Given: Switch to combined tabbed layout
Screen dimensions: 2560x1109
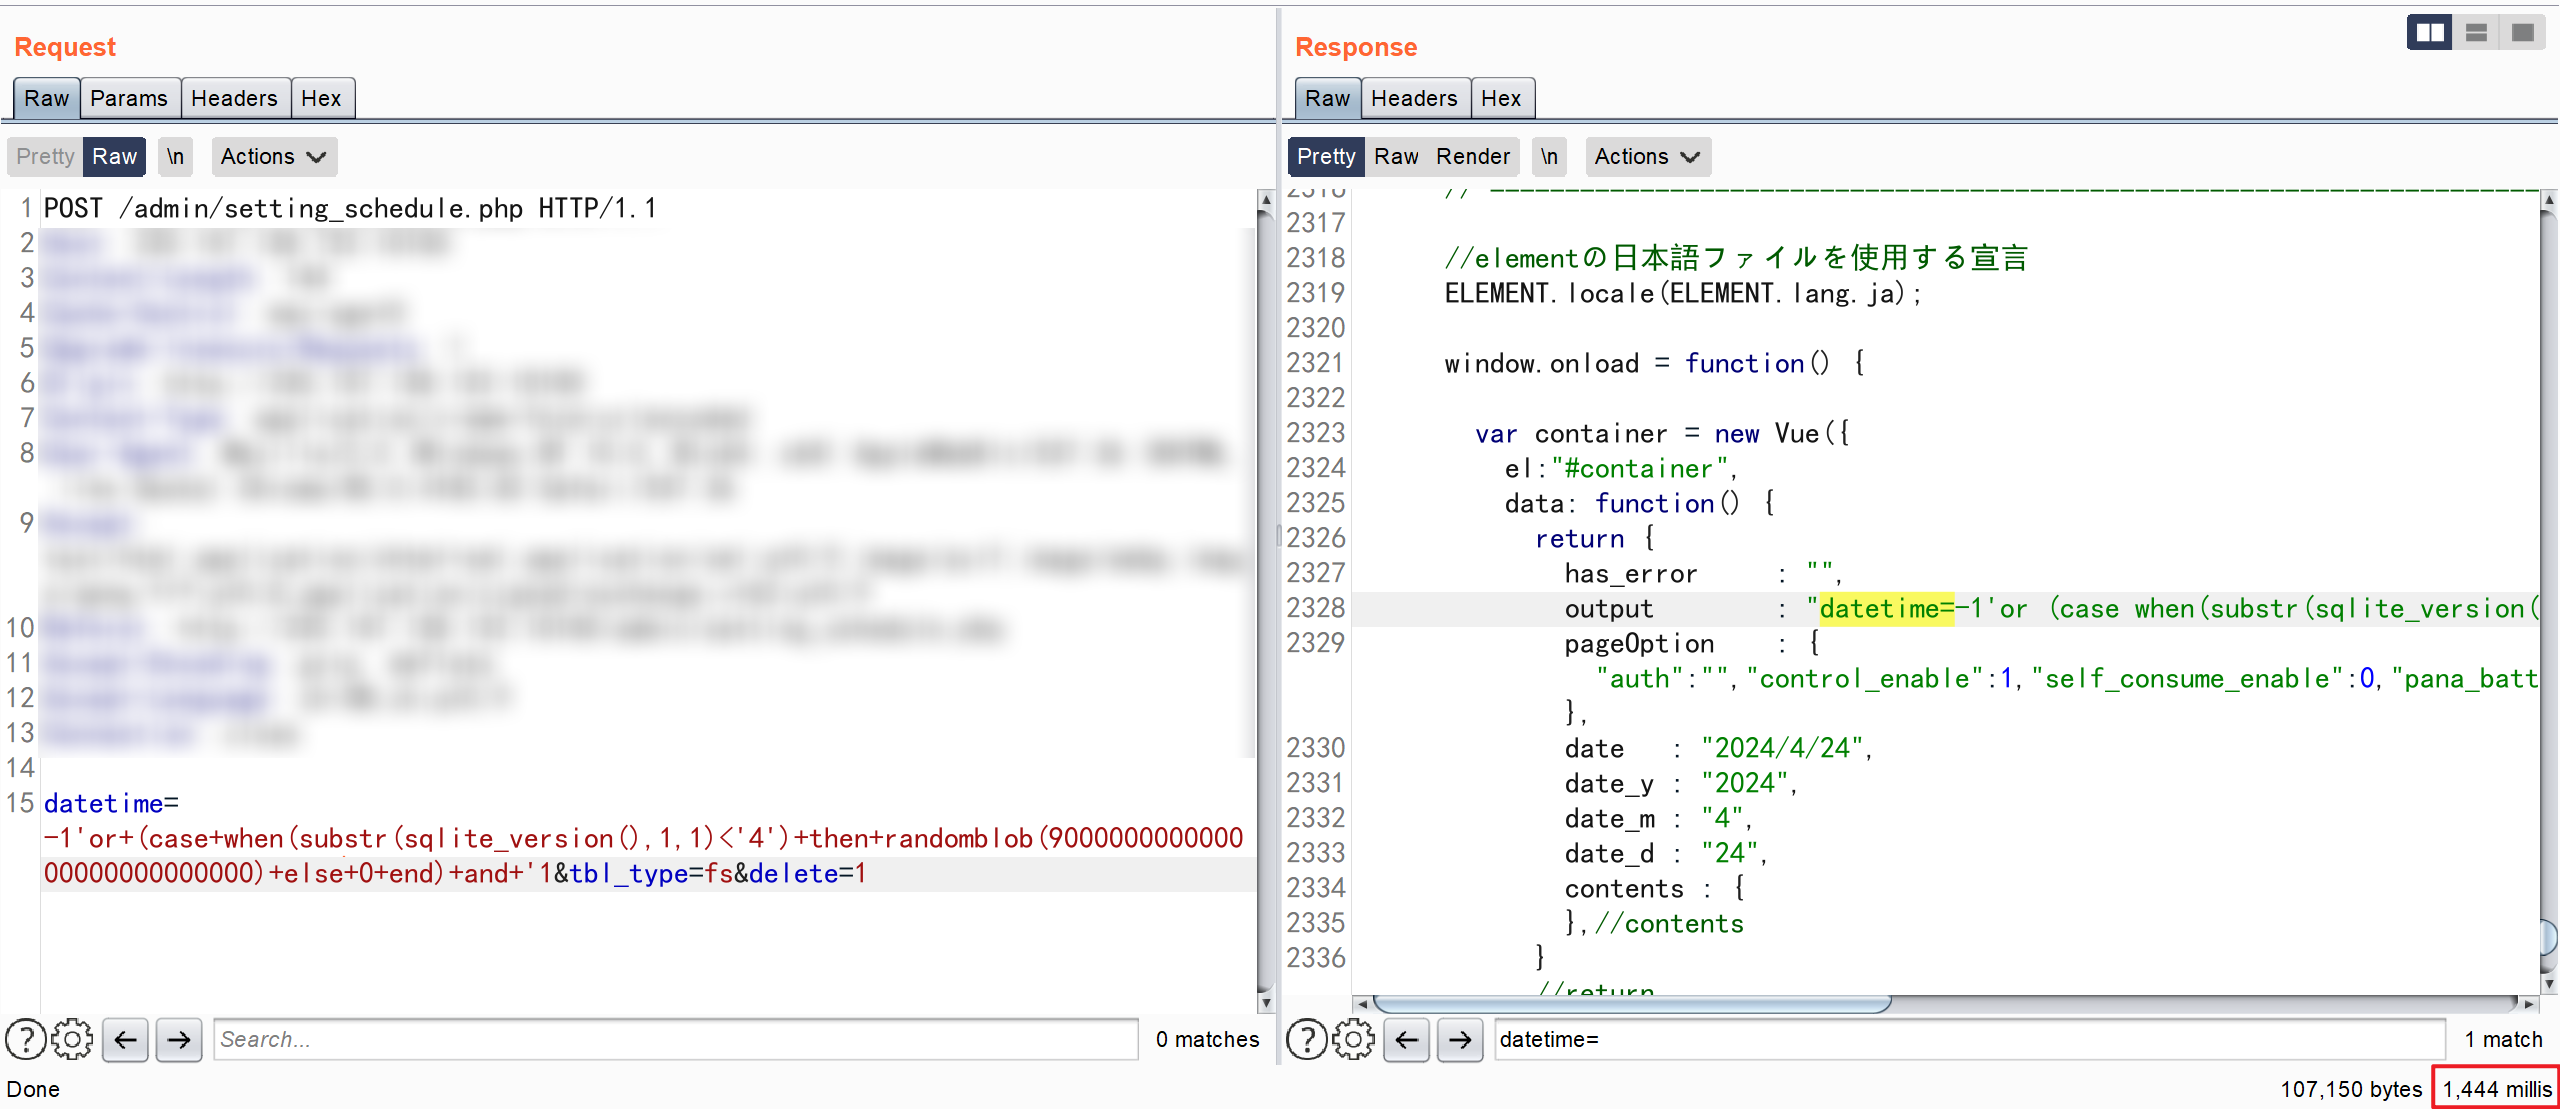Looking at the screenshot, I should [x=2522, y=33].
